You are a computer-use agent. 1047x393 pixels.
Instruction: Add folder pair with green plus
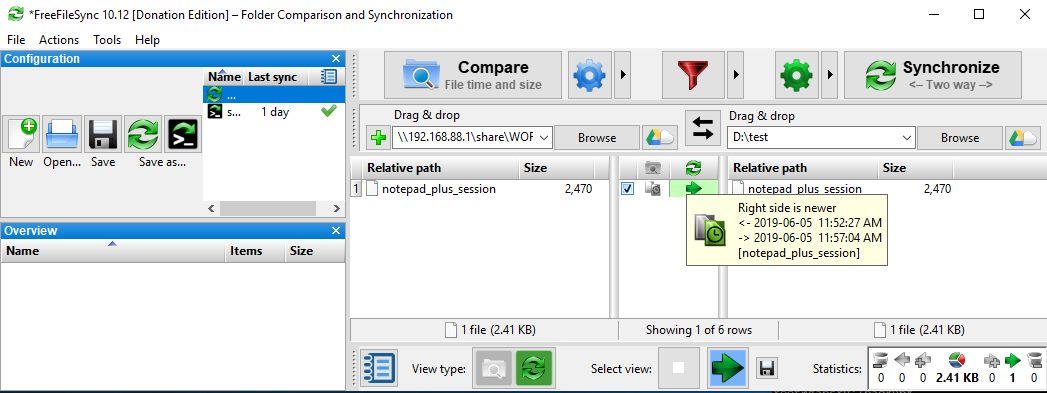379,138
